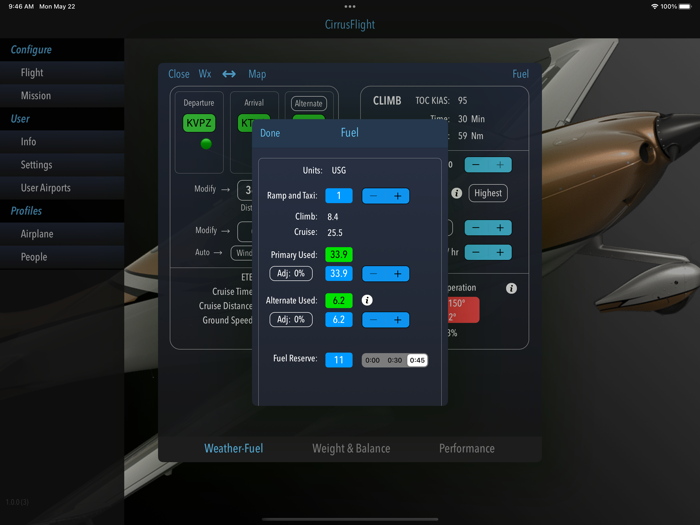700x525 pixels.
Task: Tap plus on the stepper below the Highest button
Action: (x=500, y=228)
